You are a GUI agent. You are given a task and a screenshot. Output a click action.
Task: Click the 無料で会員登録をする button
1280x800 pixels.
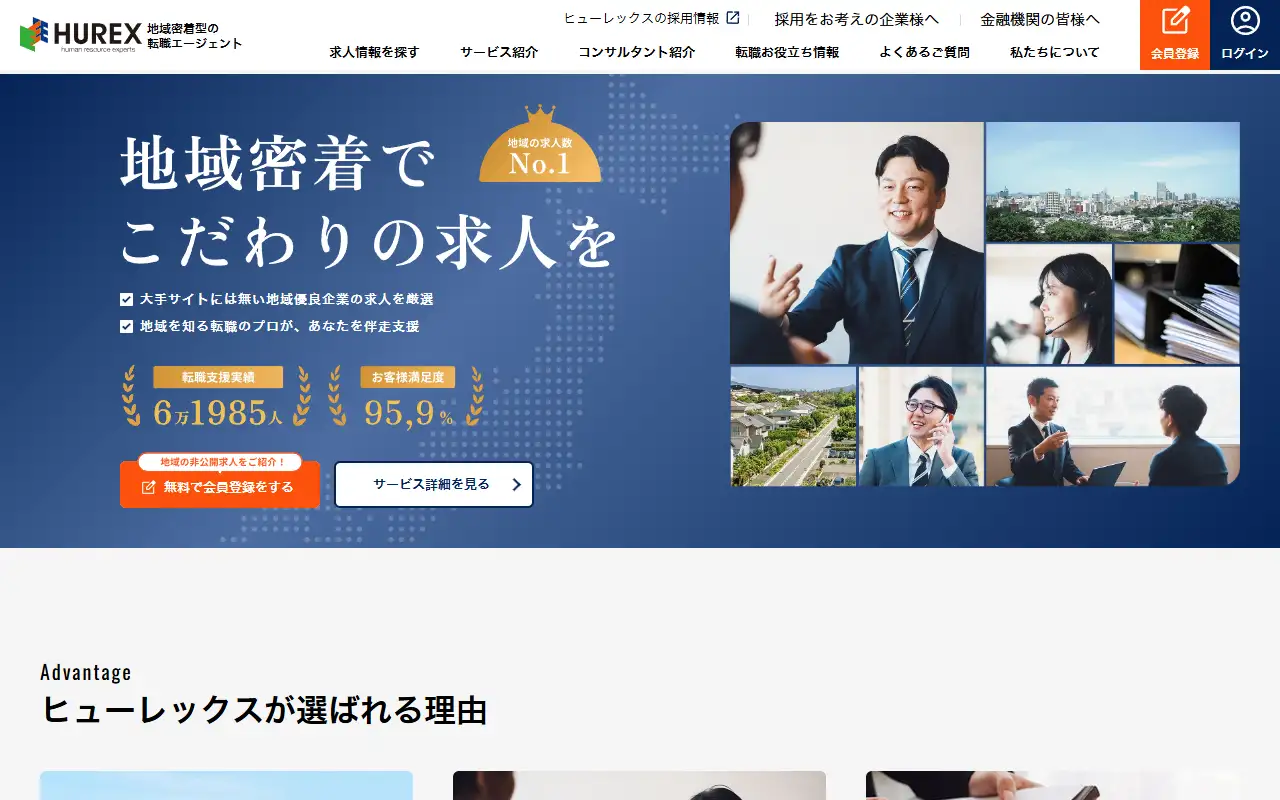[x=220, y=485]
